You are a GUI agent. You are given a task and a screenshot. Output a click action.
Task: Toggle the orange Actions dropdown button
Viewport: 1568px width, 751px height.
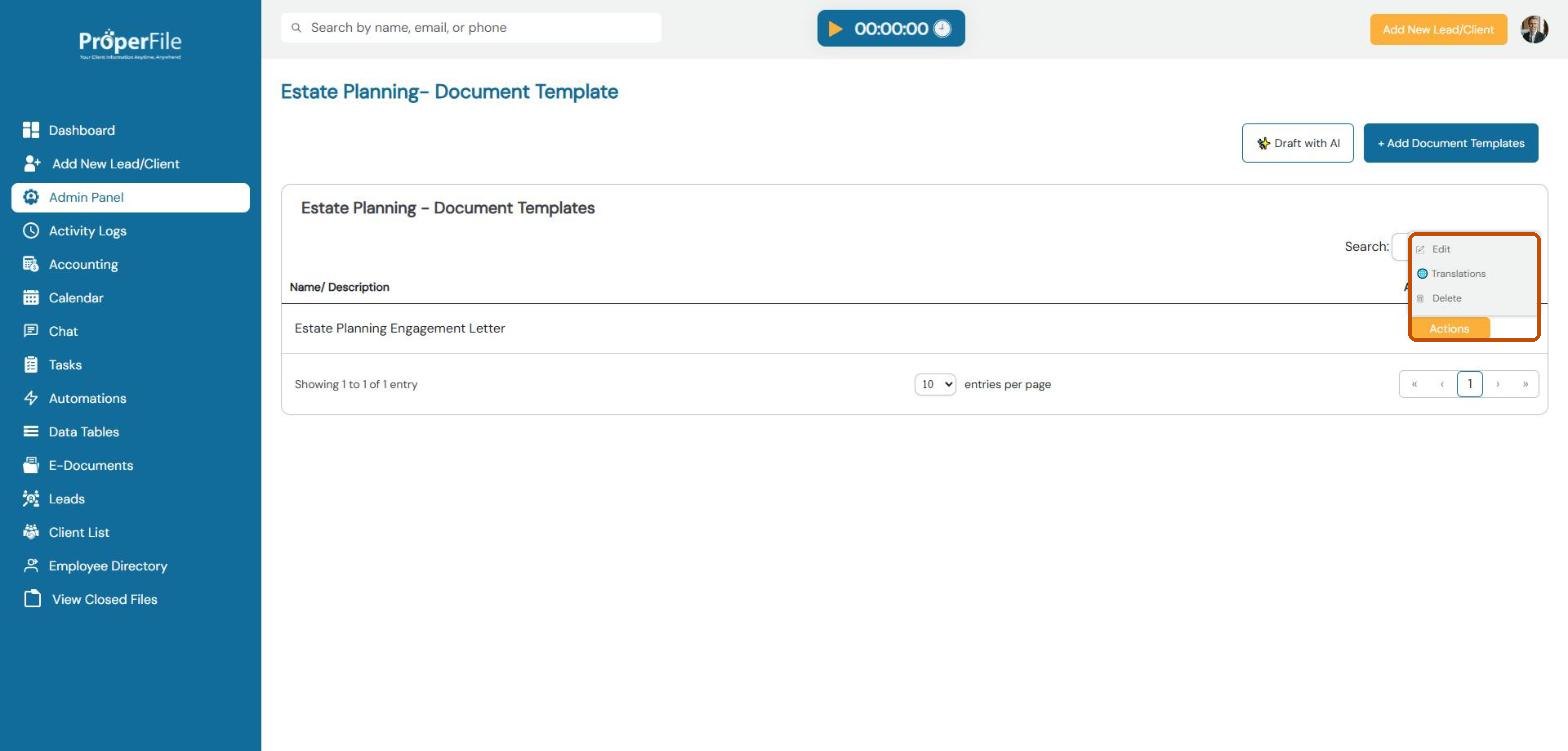pos(1449,328)
